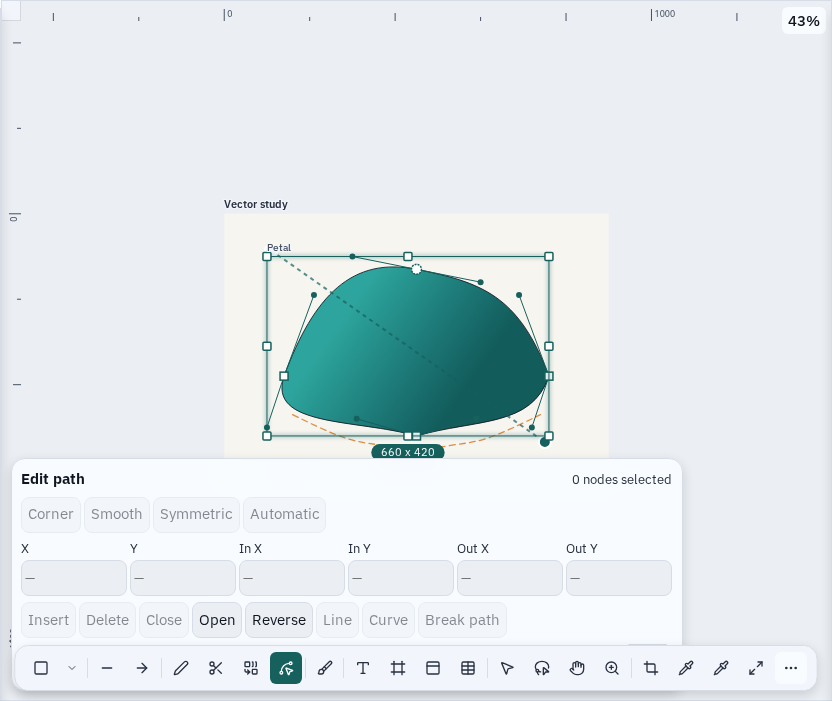
Task: Click the Close path button
Action: point(164,620)
